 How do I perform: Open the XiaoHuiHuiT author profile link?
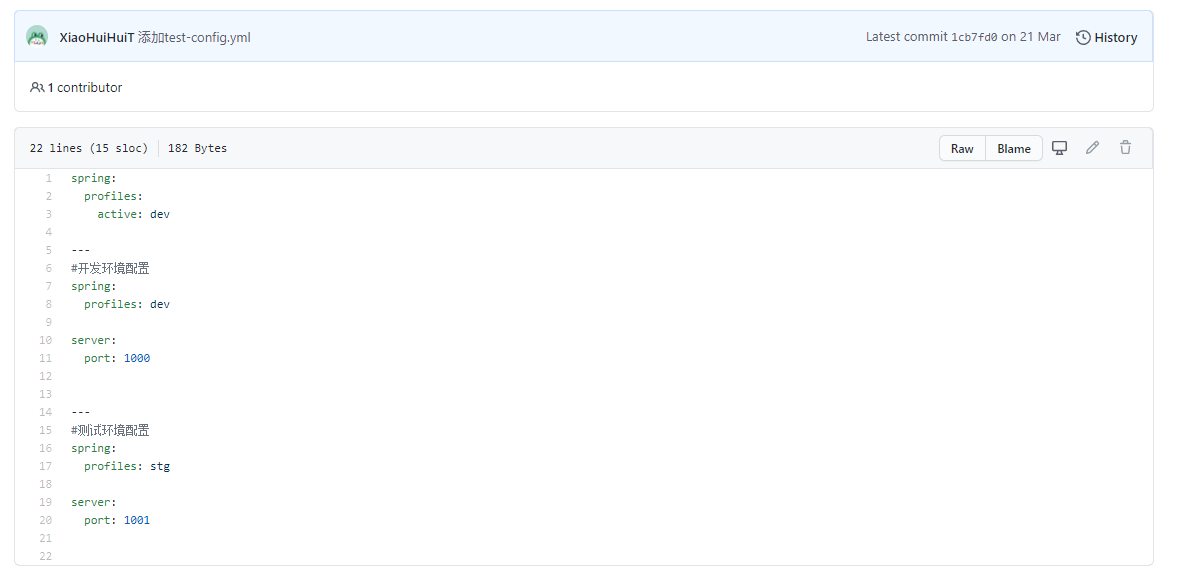97,37
